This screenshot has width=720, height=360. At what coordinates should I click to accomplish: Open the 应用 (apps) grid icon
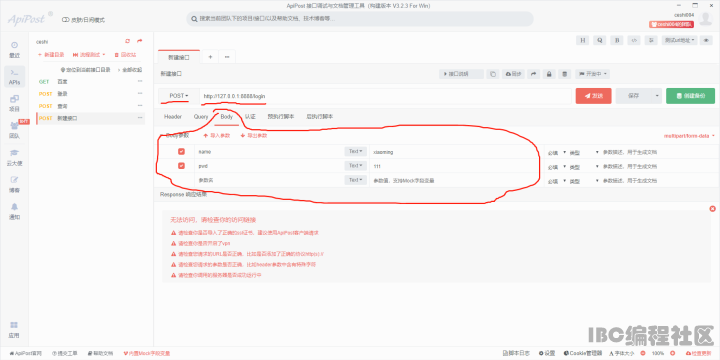pos(15,329)
